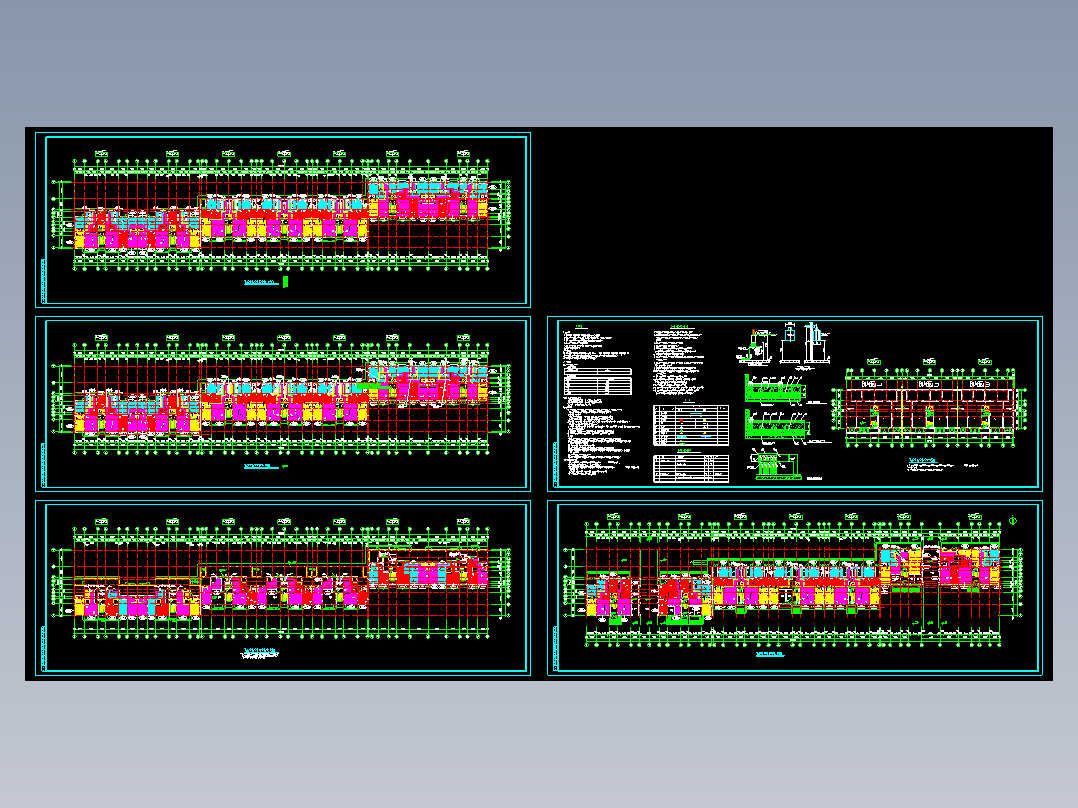The height and width of the screenshot is (808, 1078).
Task: Select the floor plan sheet containing the north arrow
Action: (x=795, y=588)
